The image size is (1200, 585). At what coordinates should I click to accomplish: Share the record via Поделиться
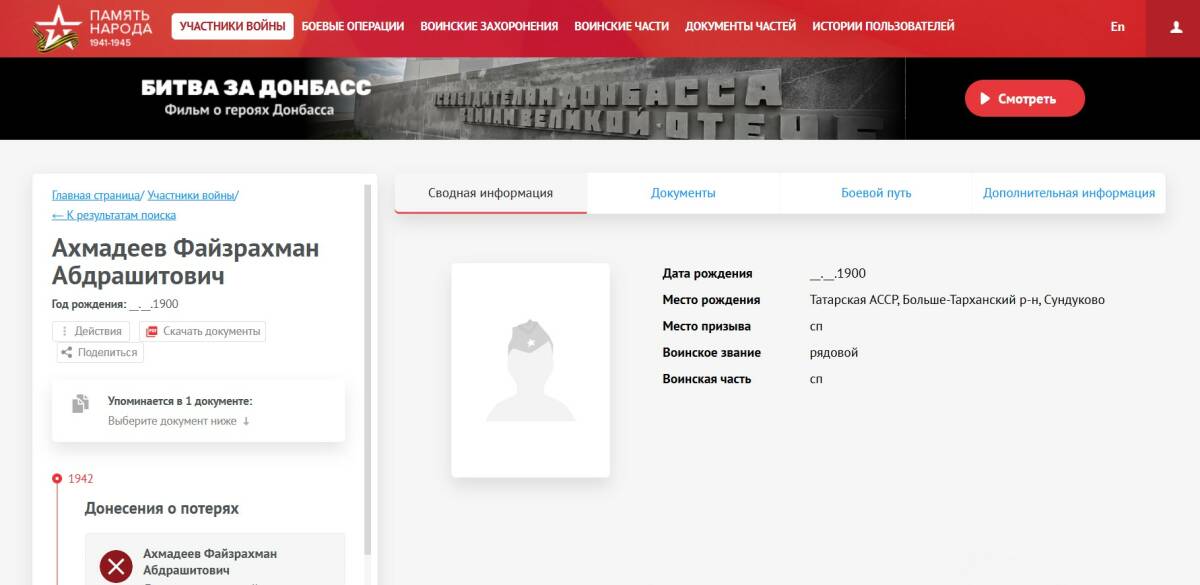[100, 352]
